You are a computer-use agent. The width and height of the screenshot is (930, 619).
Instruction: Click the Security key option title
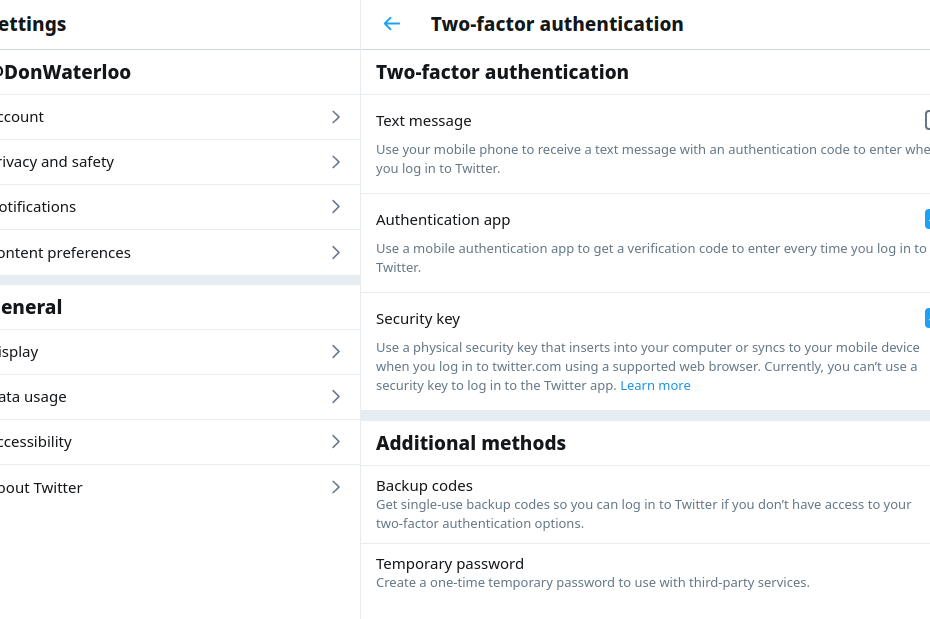(x=418, y=319)
